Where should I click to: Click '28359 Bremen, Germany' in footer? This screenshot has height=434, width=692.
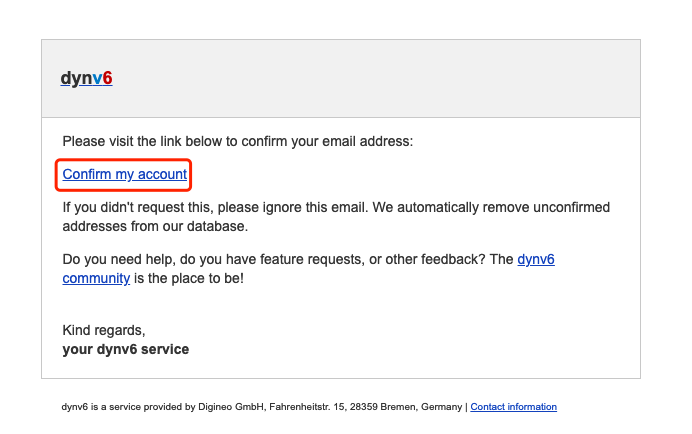pos(406,407)
